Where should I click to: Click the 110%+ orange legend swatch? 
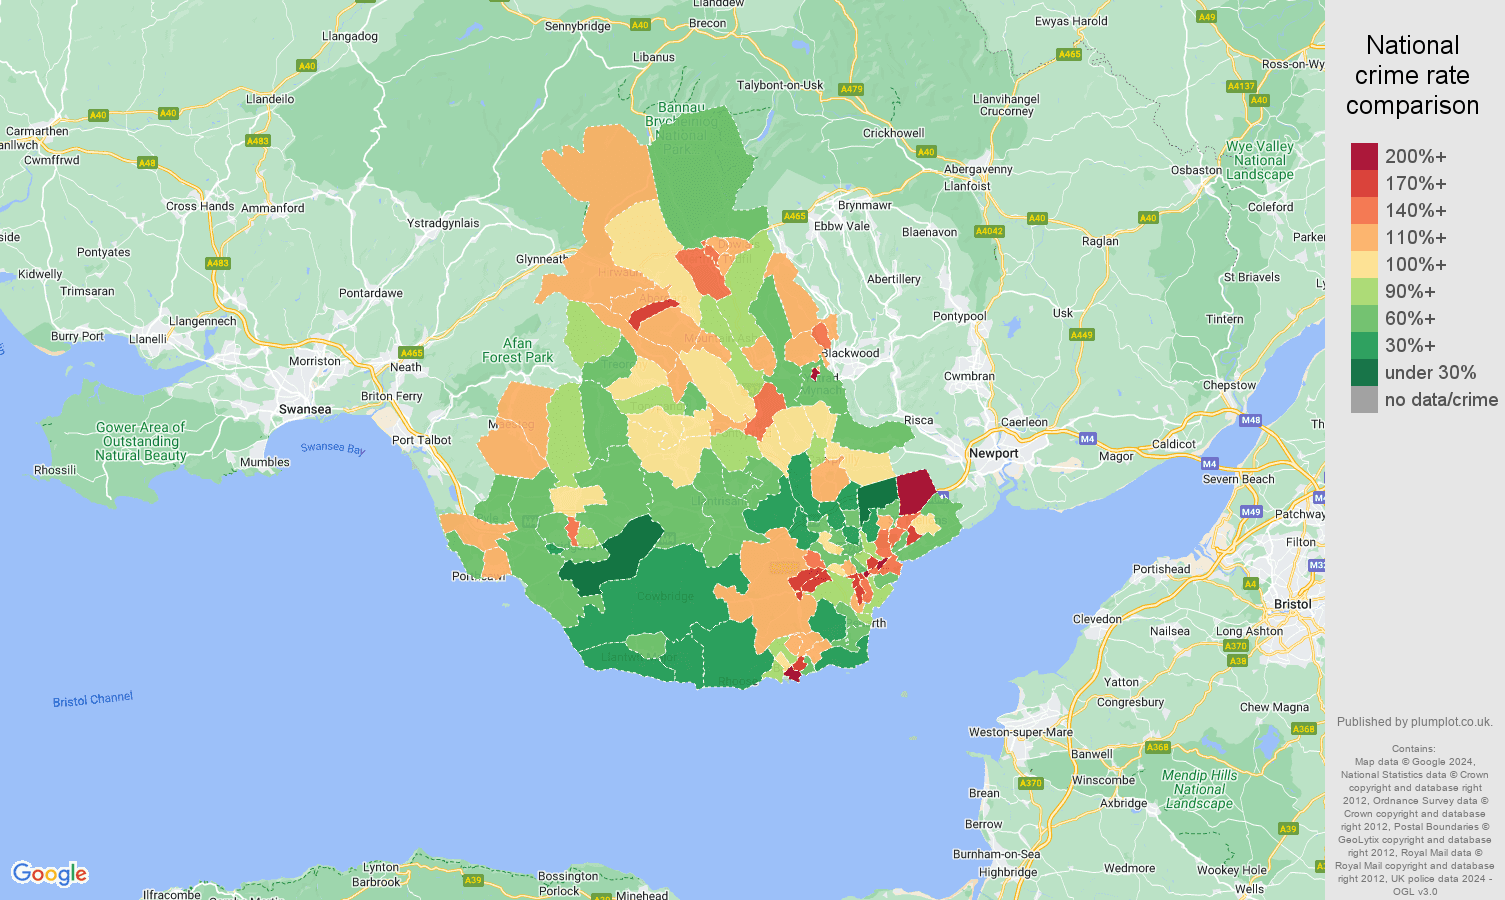click(x=1364, y=237)
